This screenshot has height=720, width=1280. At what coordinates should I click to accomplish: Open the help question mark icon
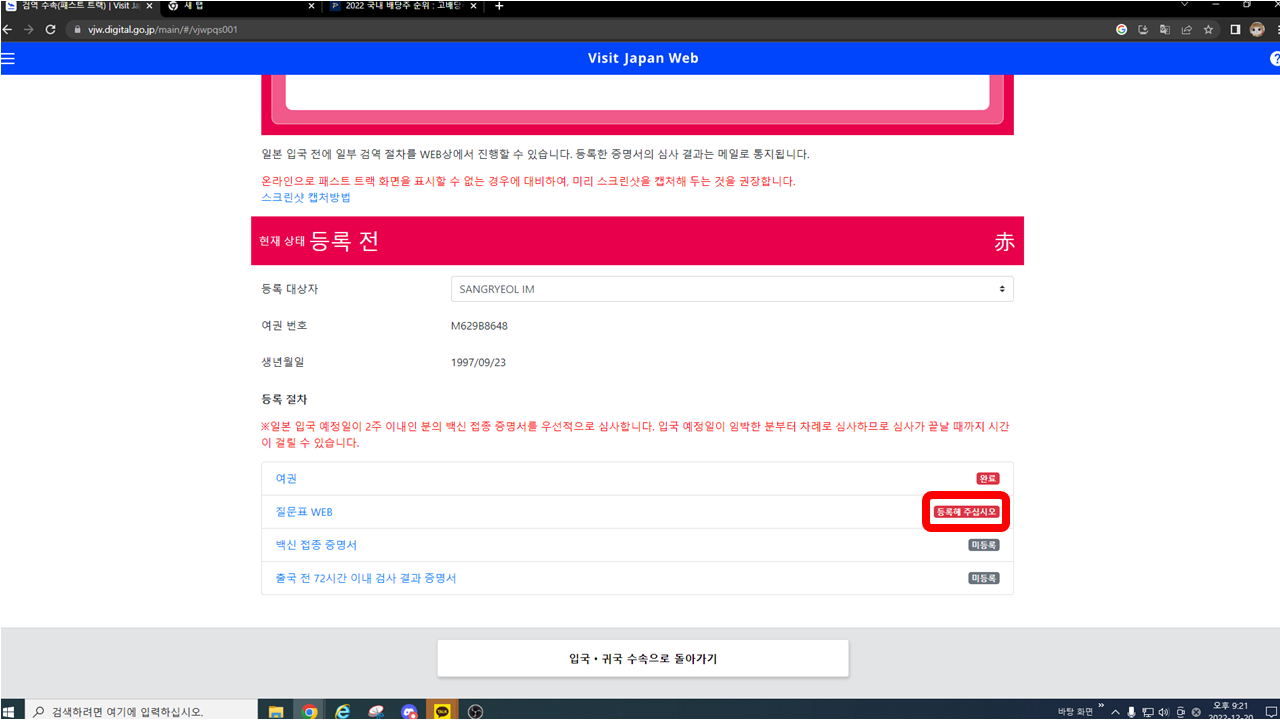[1275, 59]
